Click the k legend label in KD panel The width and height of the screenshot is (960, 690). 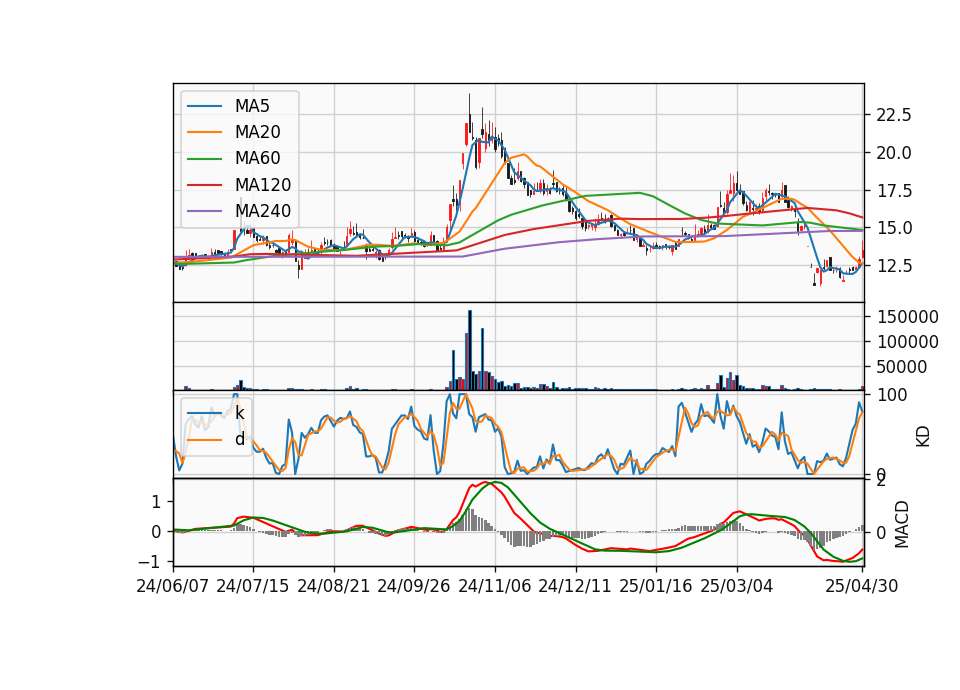(239, 413)
